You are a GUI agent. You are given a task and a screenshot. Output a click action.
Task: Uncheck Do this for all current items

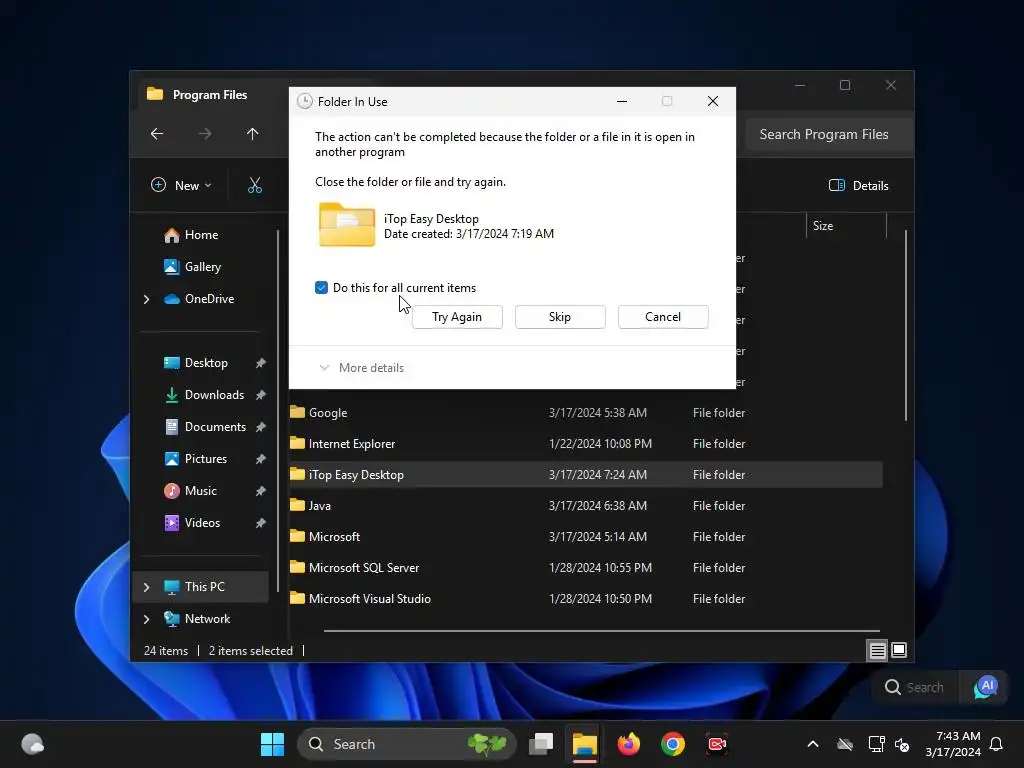[321, 288]
